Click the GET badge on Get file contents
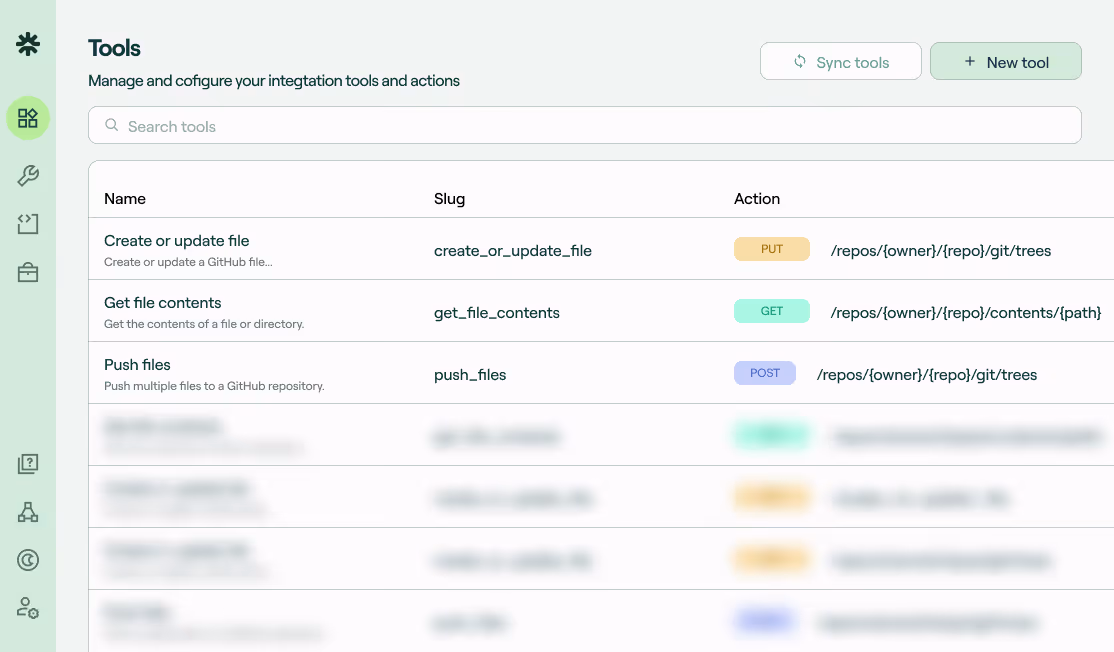1114x652 pixels. pyautogui.click(x=771, y=311)
